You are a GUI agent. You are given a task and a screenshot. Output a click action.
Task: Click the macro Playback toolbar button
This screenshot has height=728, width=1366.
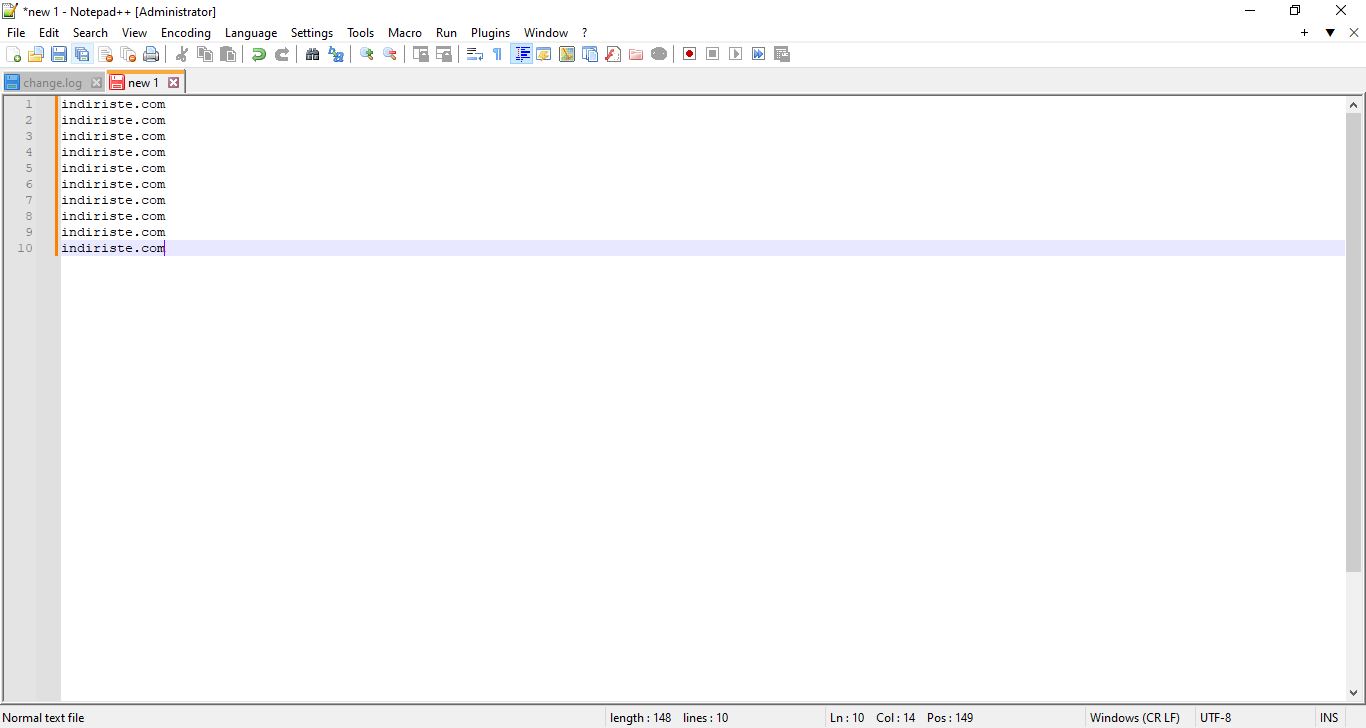pyautogui.click(x=736, y=54)
